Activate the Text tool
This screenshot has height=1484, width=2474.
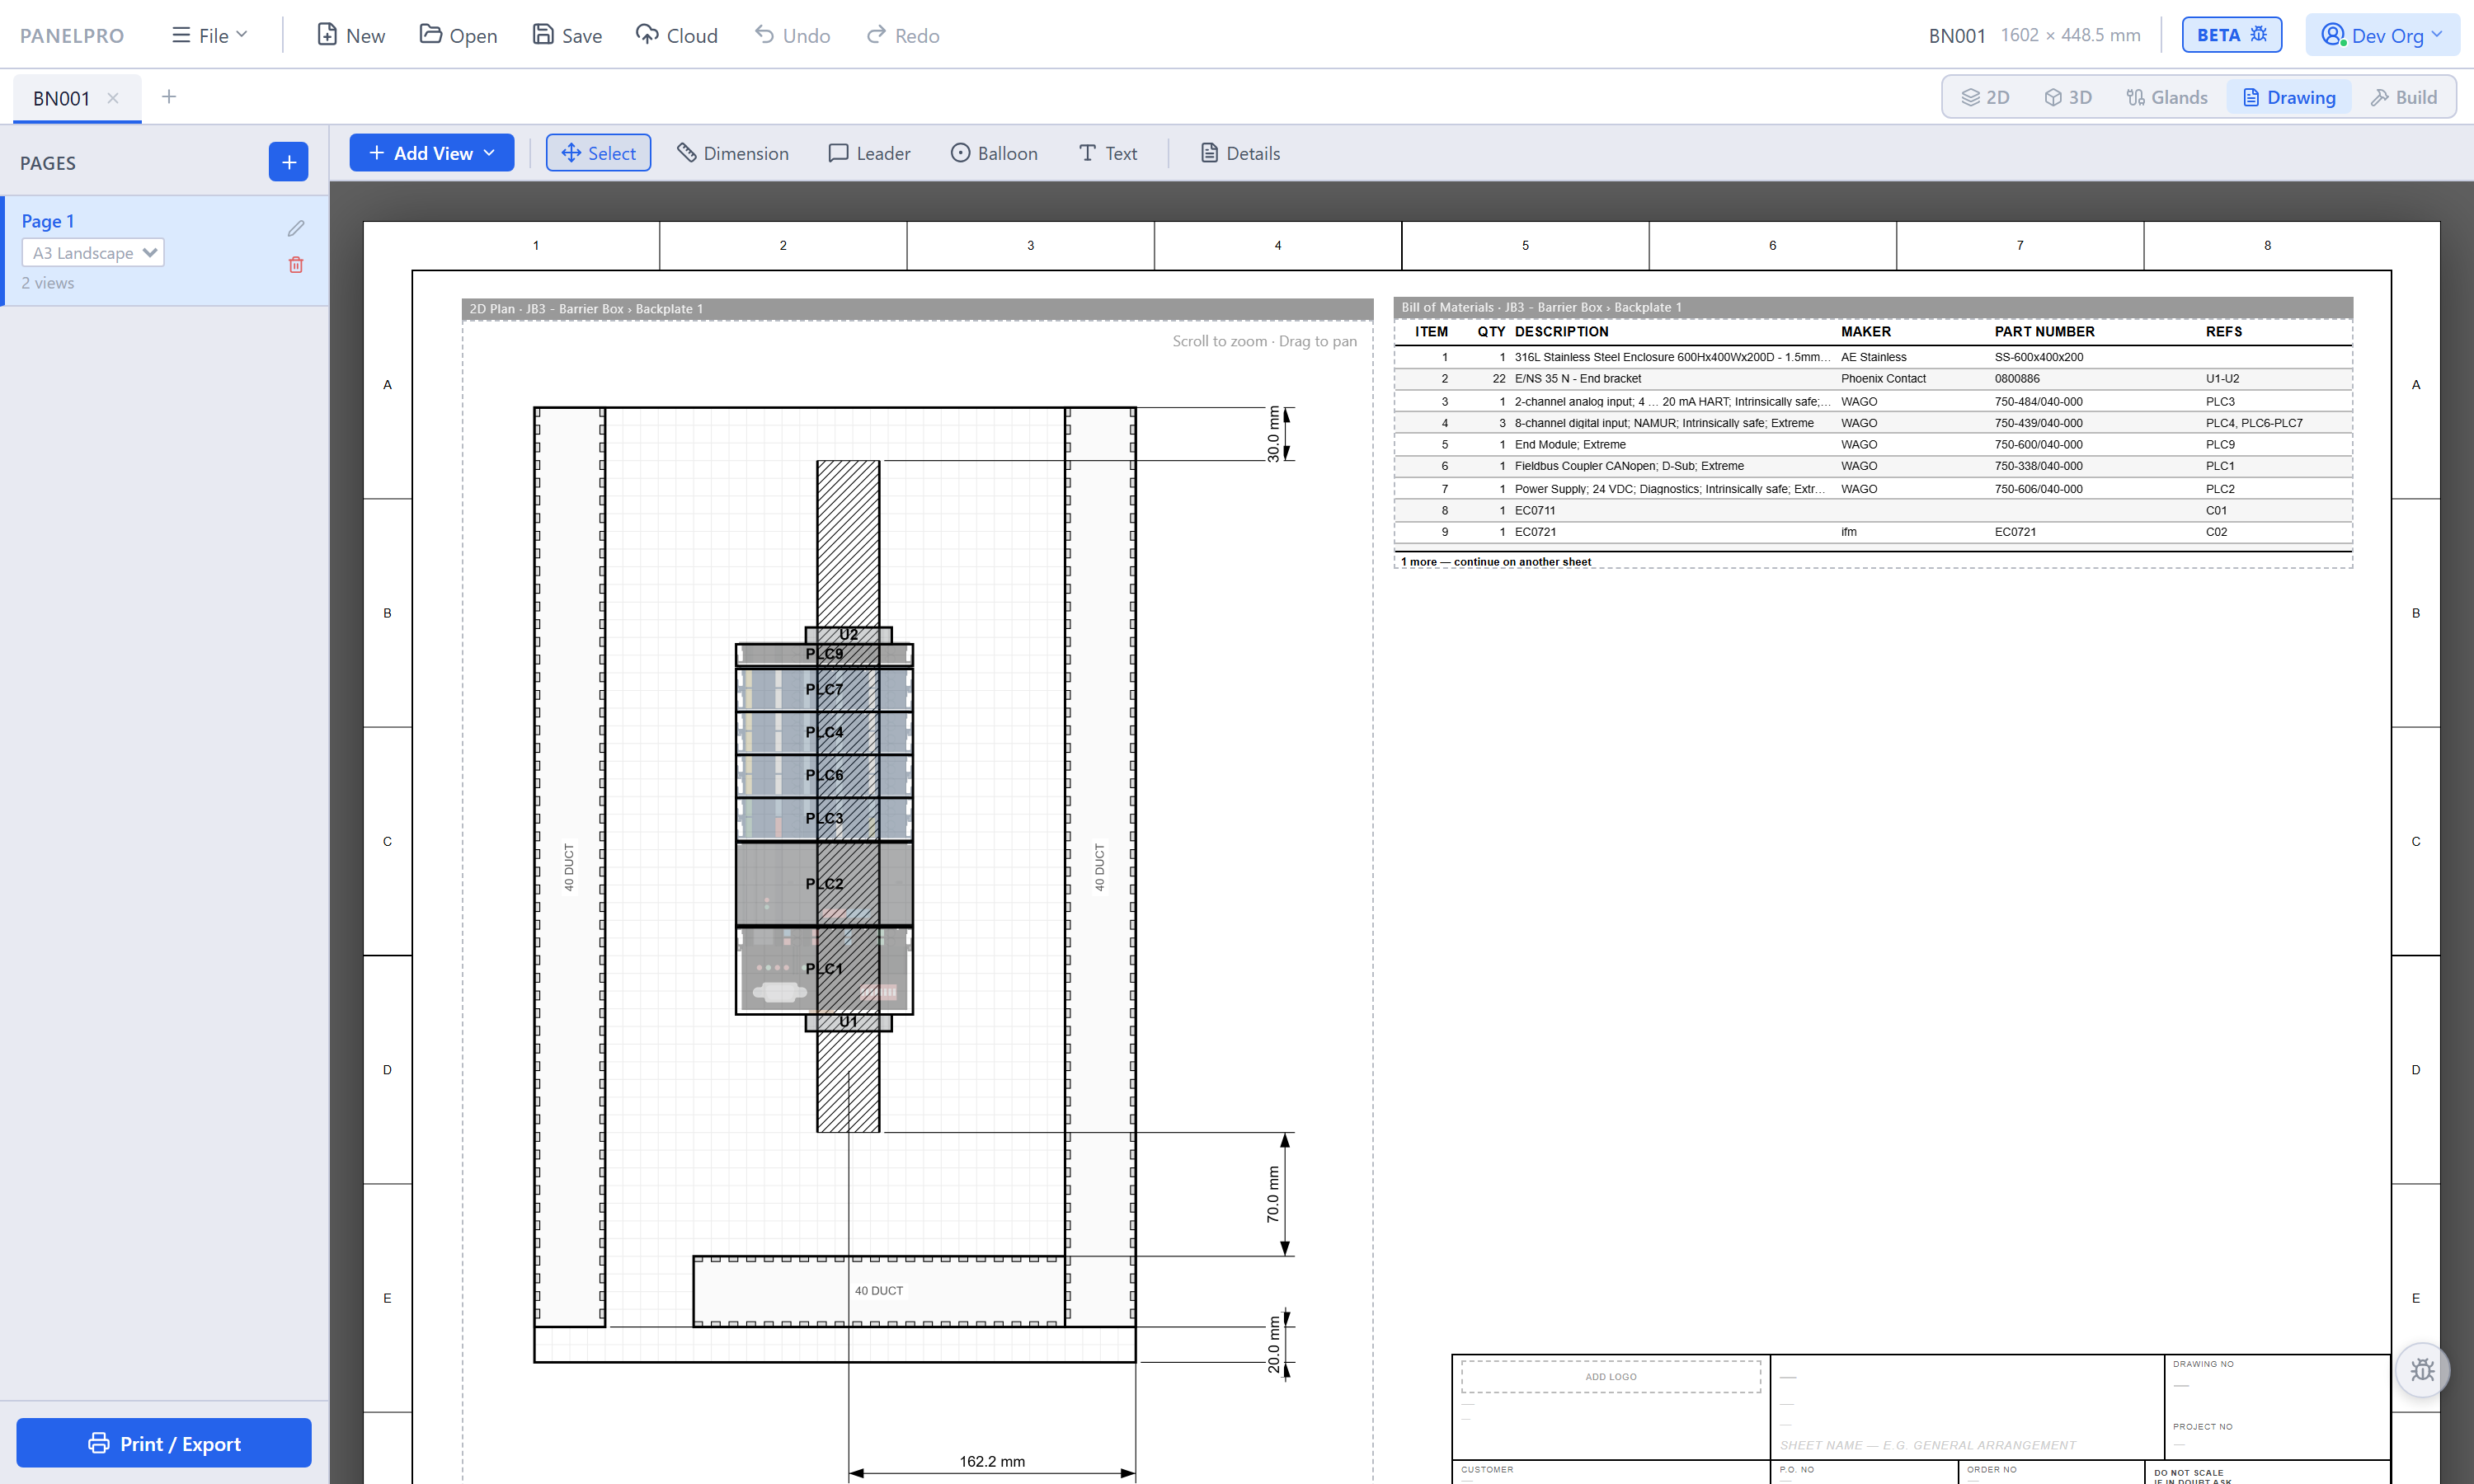(1108, 153)
